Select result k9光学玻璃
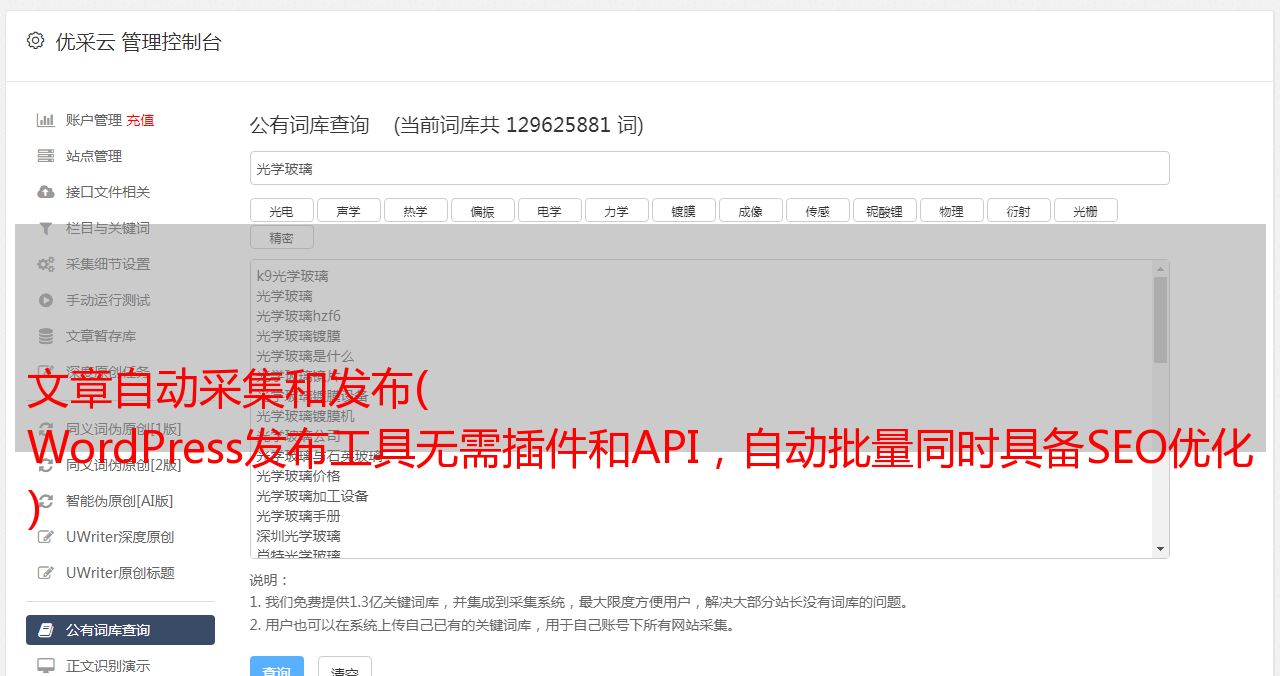This screenshot has height=676, width=1280. coord(292,276)
